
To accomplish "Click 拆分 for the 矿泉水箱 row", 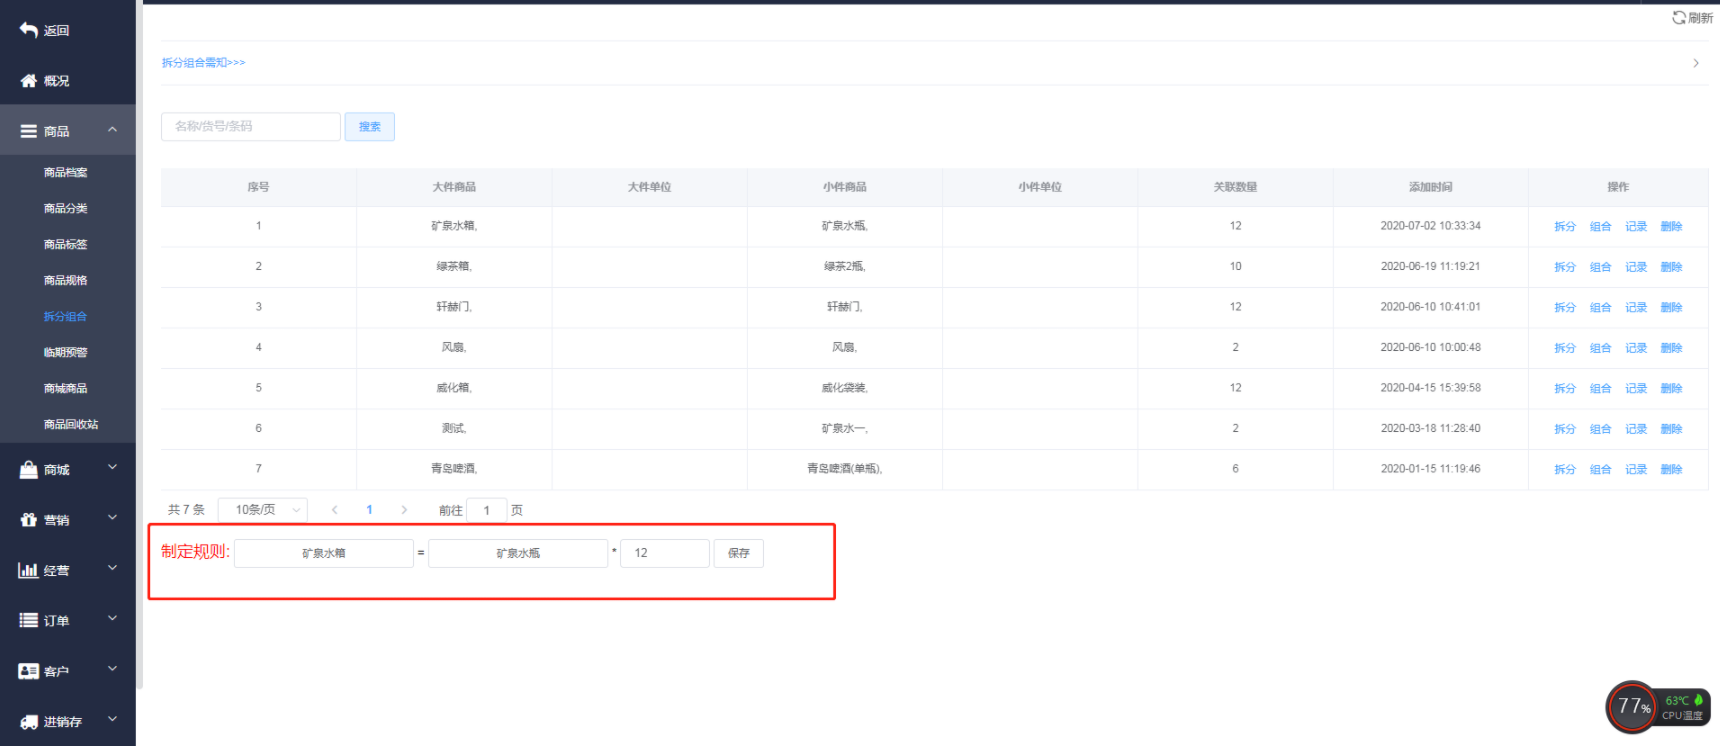I will click(x=1565, y=227).
